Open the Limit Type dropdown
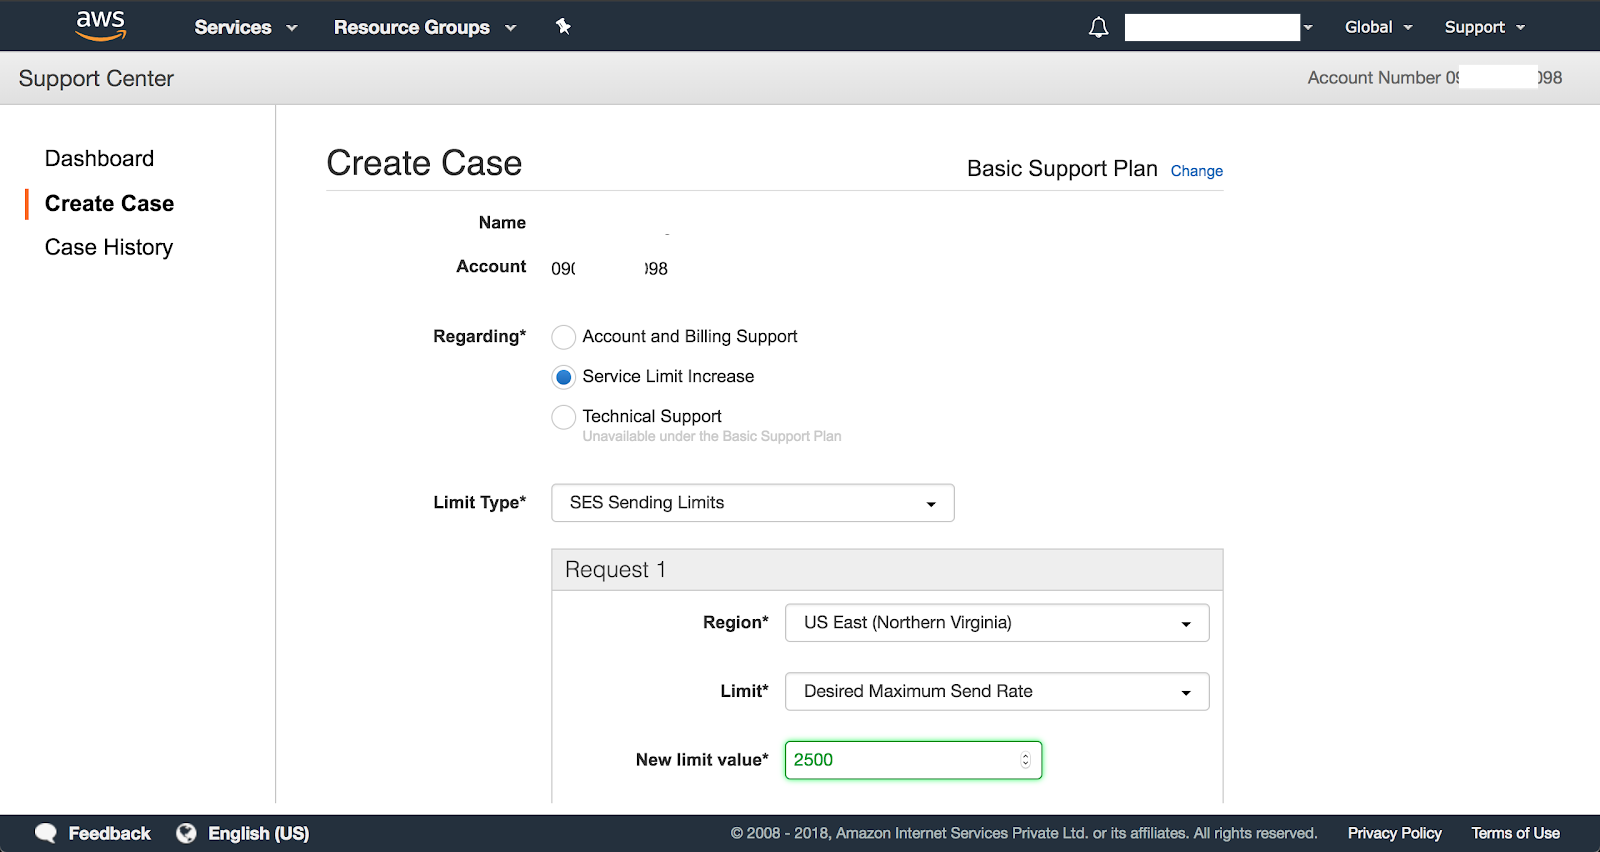This screenshot has width=1600, height=852. (x=752, y=503)
